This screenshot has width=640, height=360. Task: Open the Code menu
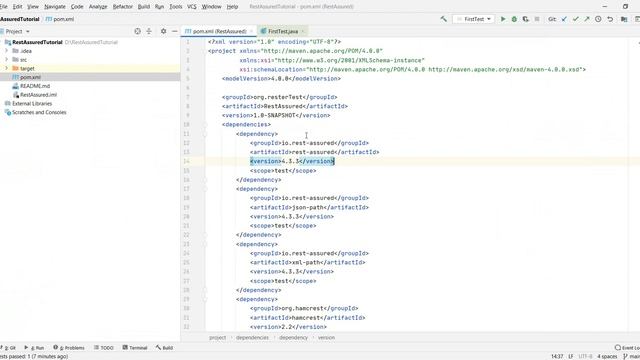pyautogui.click(x=77, y=7)
